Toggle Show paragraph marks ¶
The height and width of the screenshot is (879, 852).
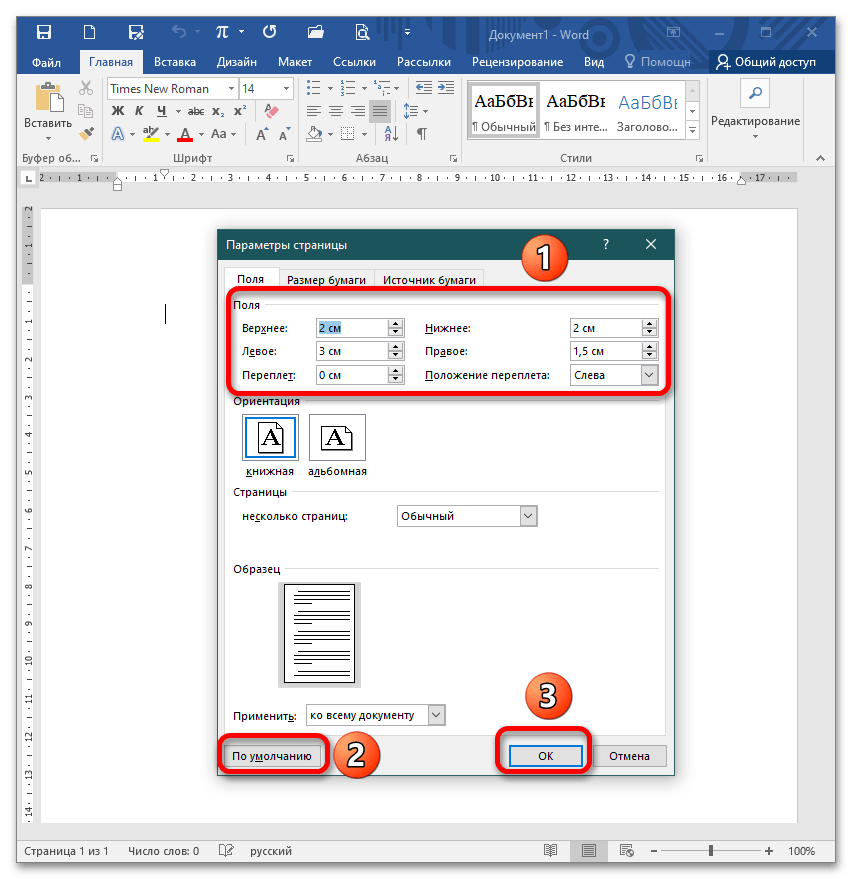pyautogui.click(x=422, y=134)
